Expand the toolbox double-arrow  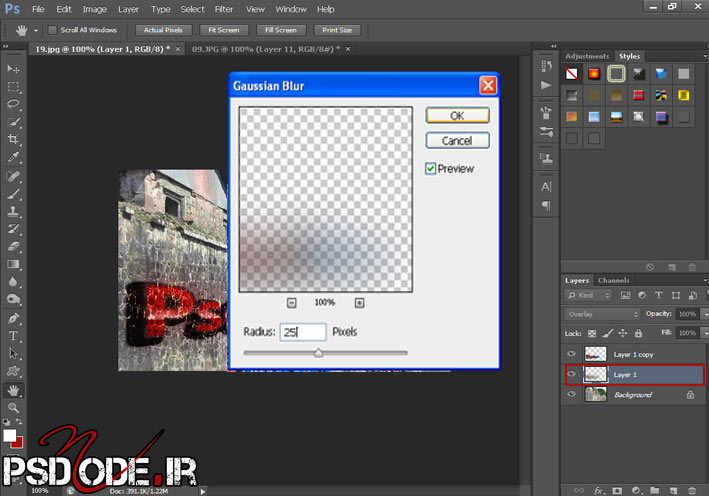(x=5, y=46)
